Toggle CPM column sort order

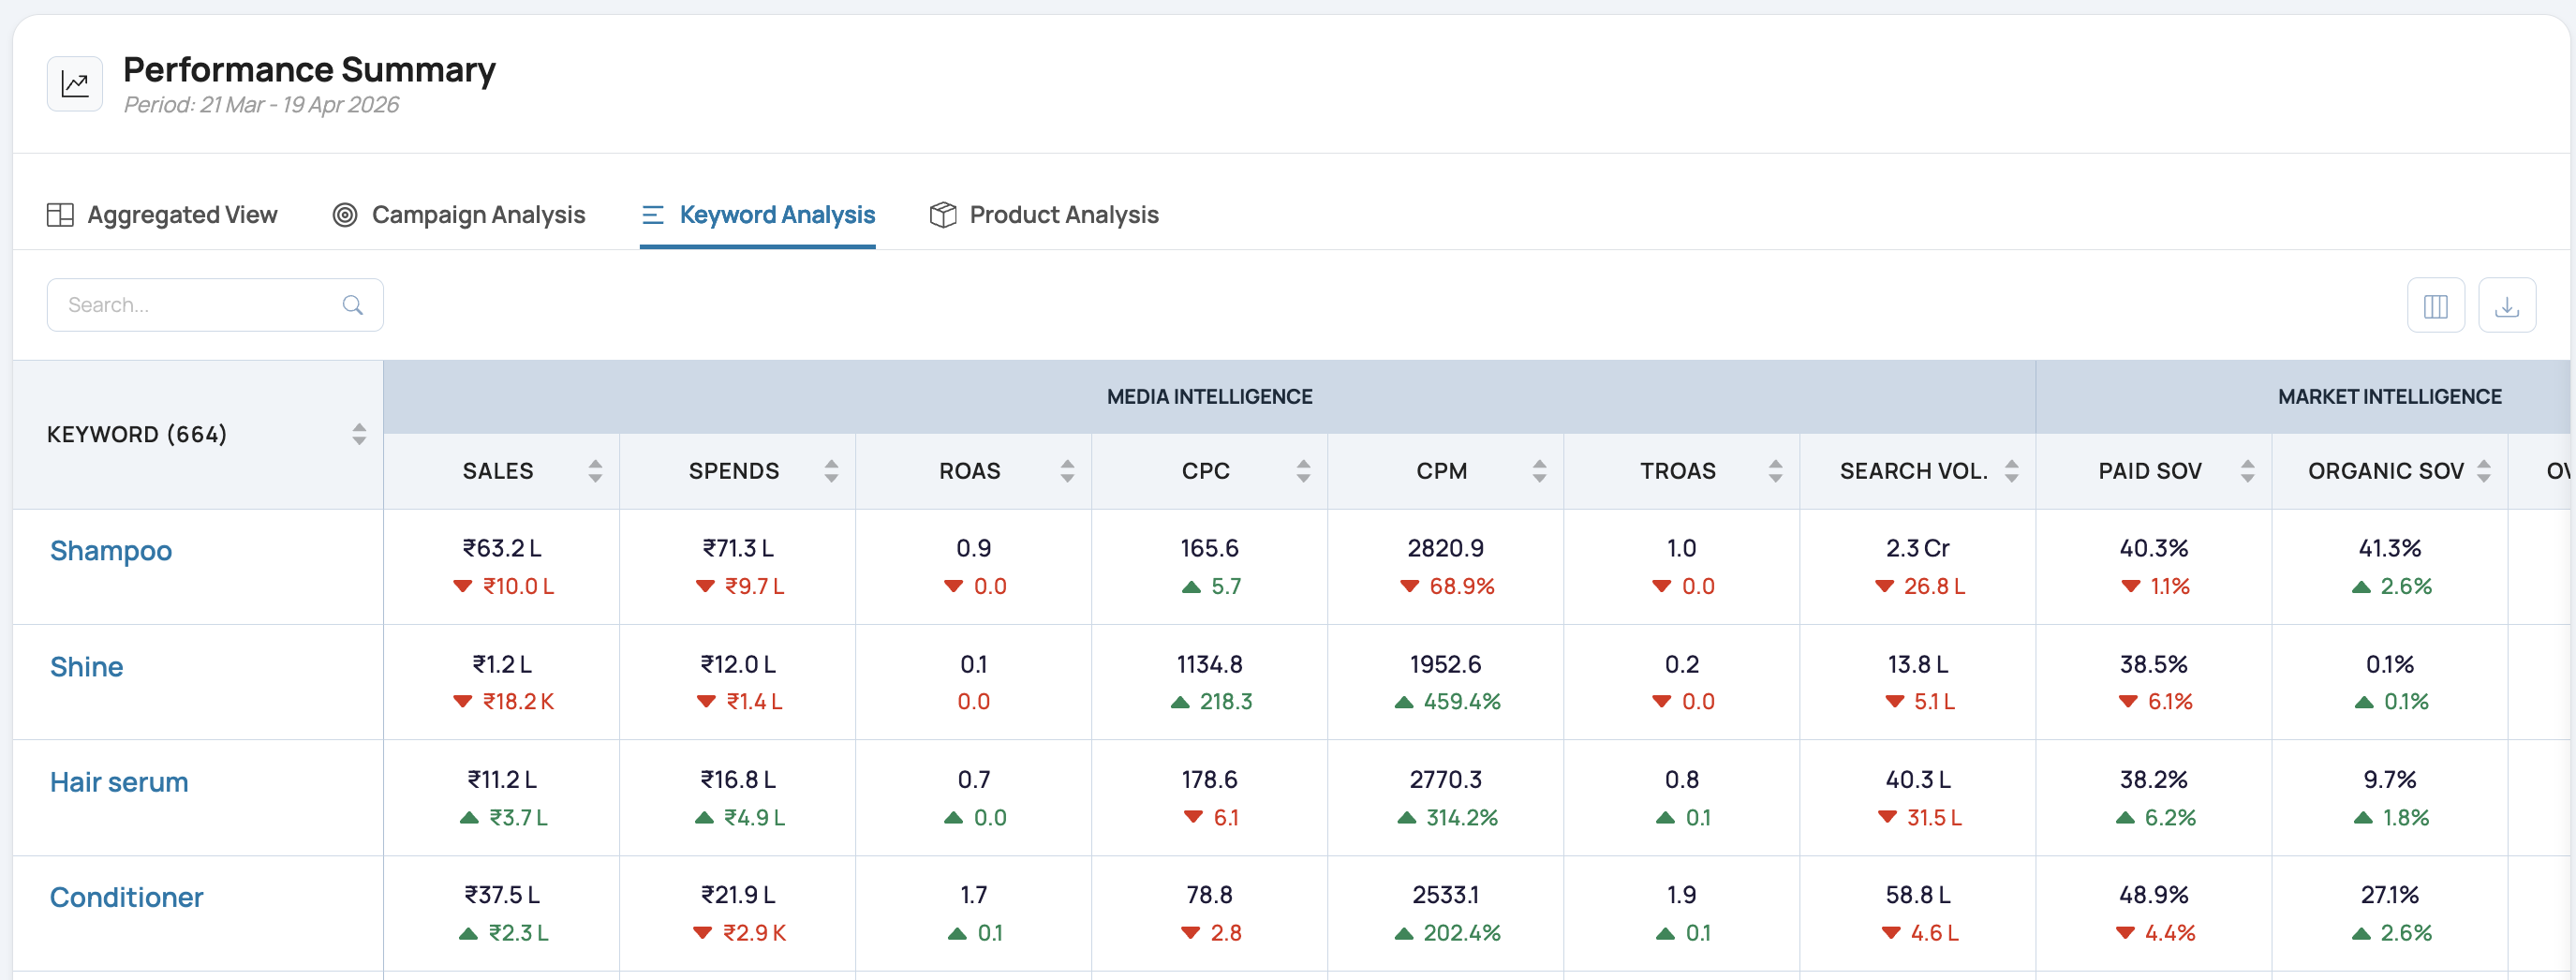pos(1539,471)
